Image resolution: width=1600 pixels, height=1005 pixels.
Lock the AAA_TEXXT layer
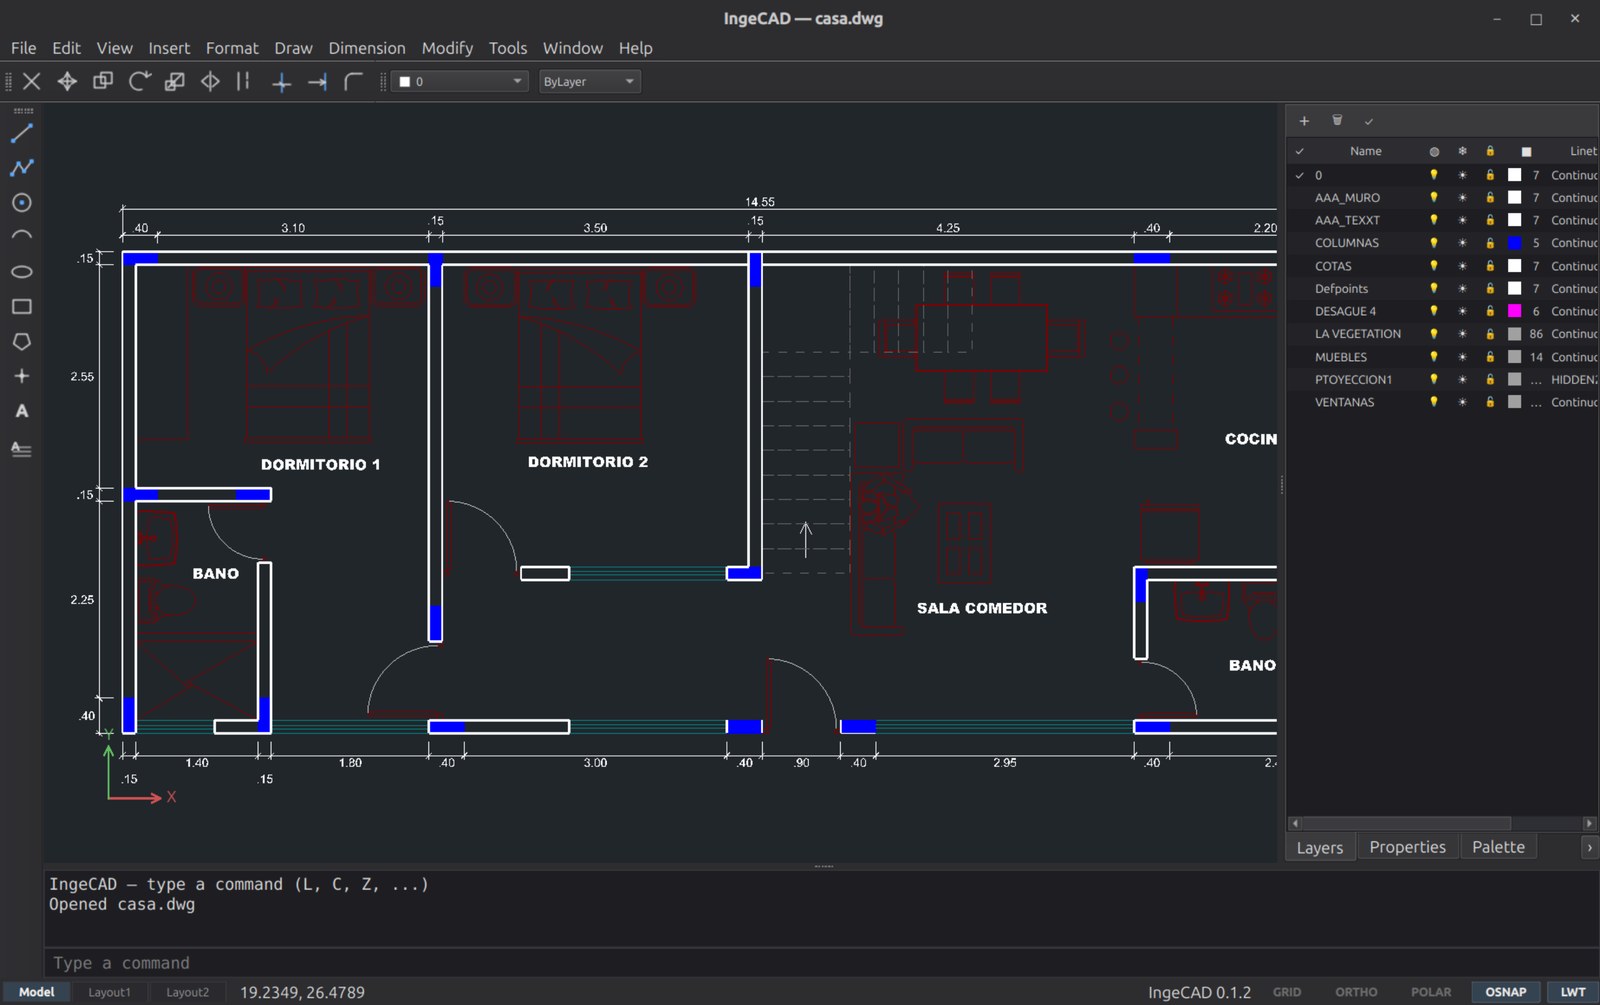(x=1490, y=220)
